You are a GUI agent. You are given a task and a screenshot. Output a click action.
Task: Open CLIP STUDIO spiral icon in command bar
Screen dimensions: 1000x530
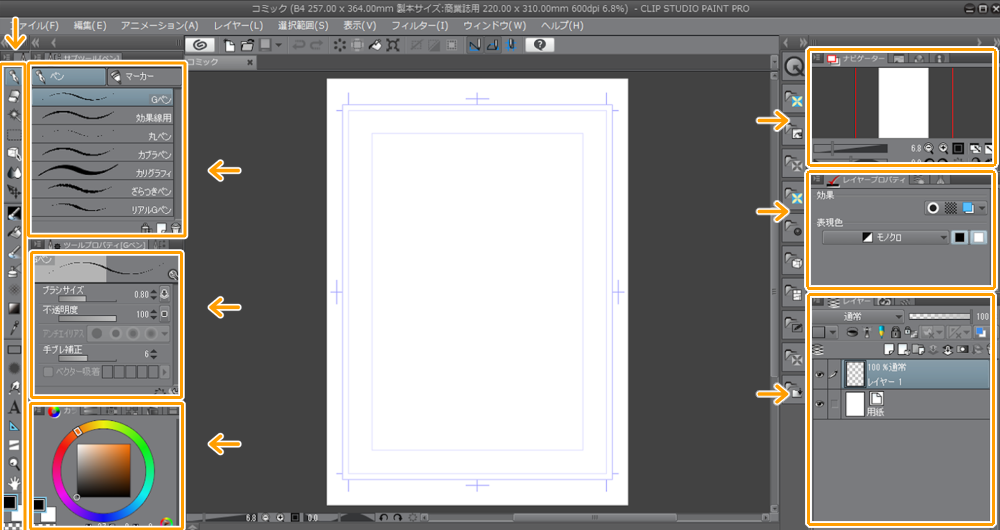point(200,45)
